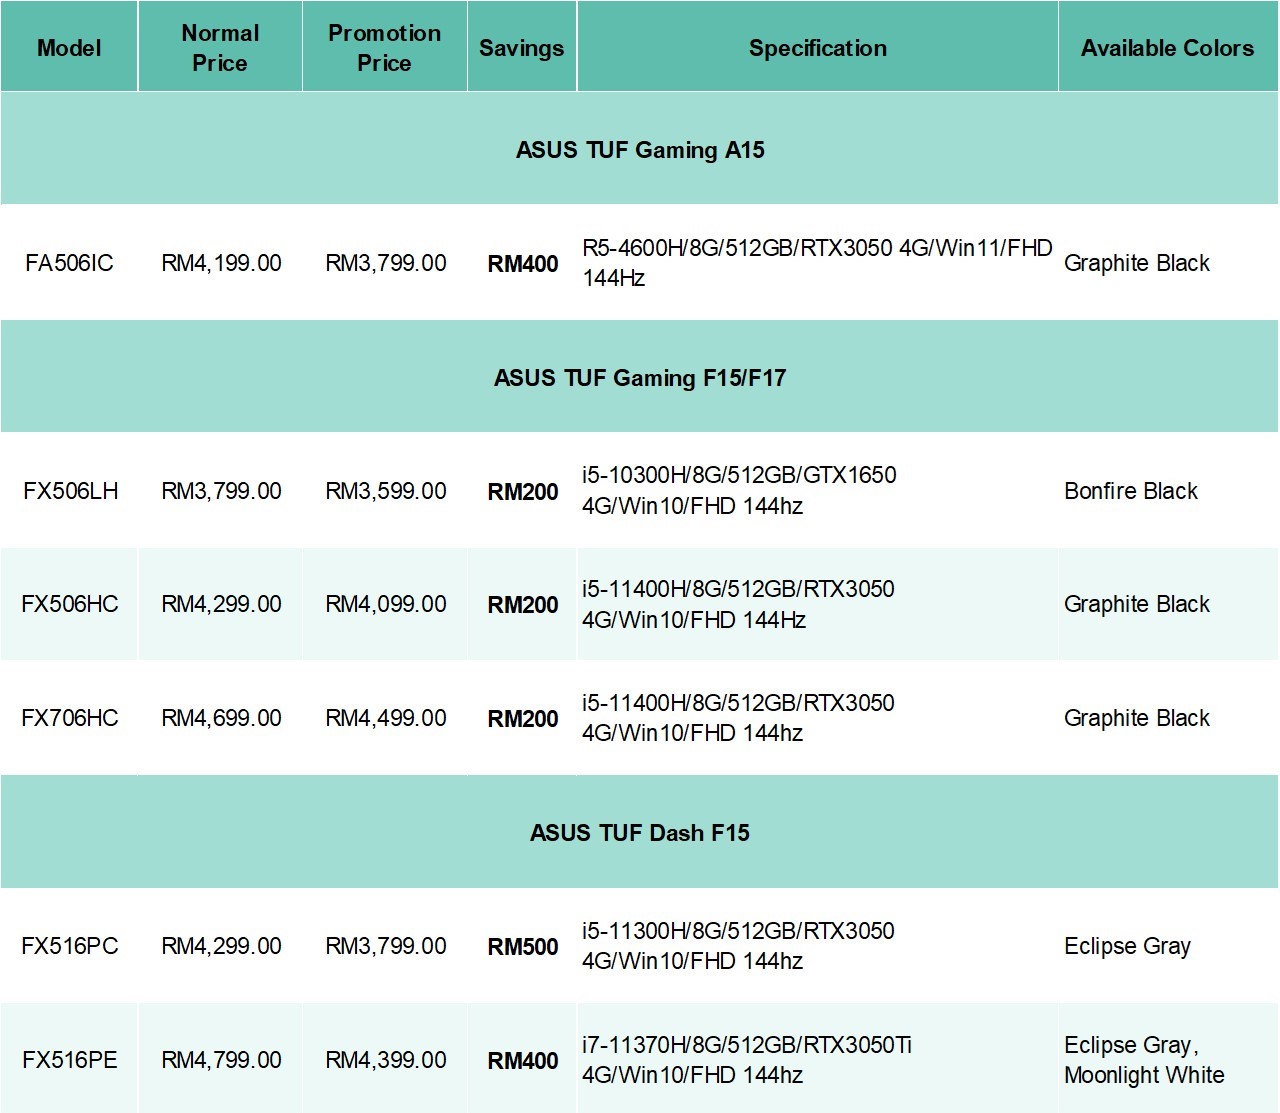Click the "i5-11400H" specification in FX506HC row
This screenshot has height=1113, width=1280.
click(738, 604)
